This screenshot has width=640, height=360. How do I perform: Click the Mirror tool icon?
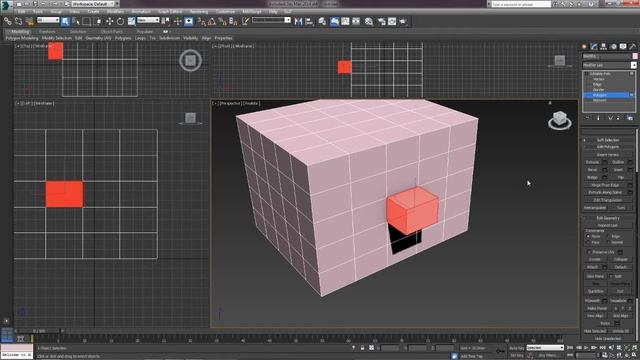pyautogui.click(x=298, y=21)
